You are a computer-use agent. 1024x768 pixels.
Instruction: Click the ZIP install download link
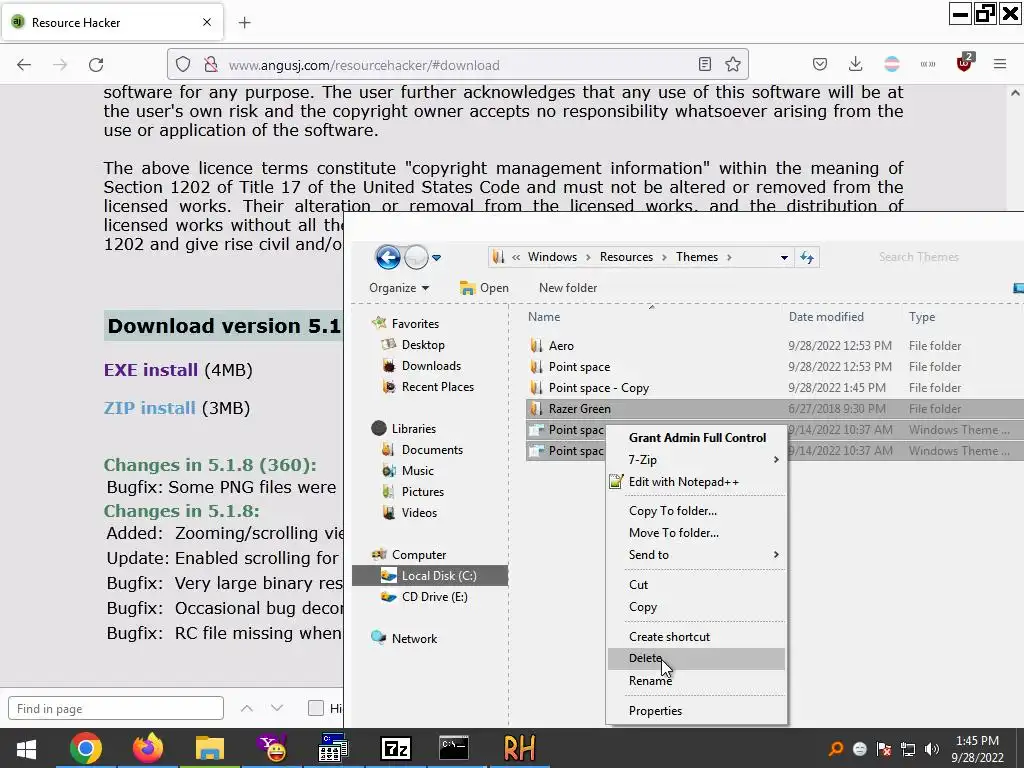[x=150, y=408]
